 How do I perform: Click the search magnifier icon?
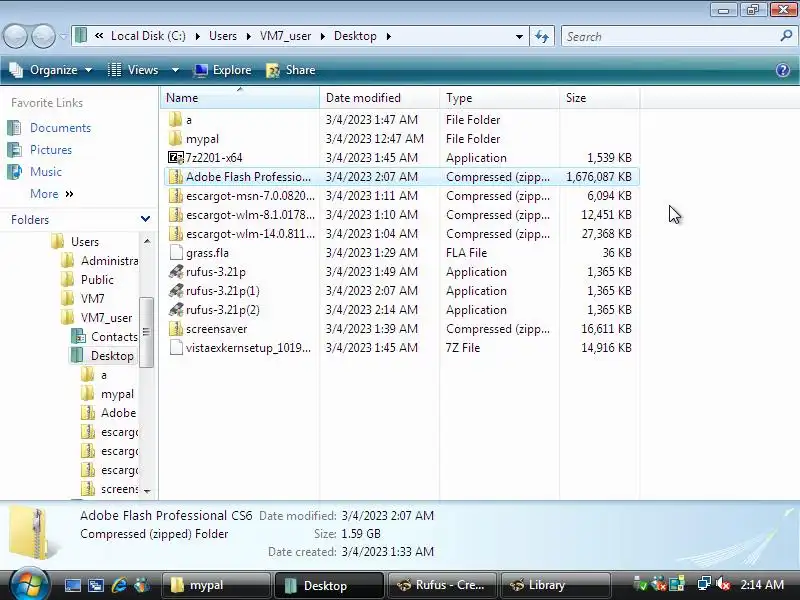tap(786, 36)
